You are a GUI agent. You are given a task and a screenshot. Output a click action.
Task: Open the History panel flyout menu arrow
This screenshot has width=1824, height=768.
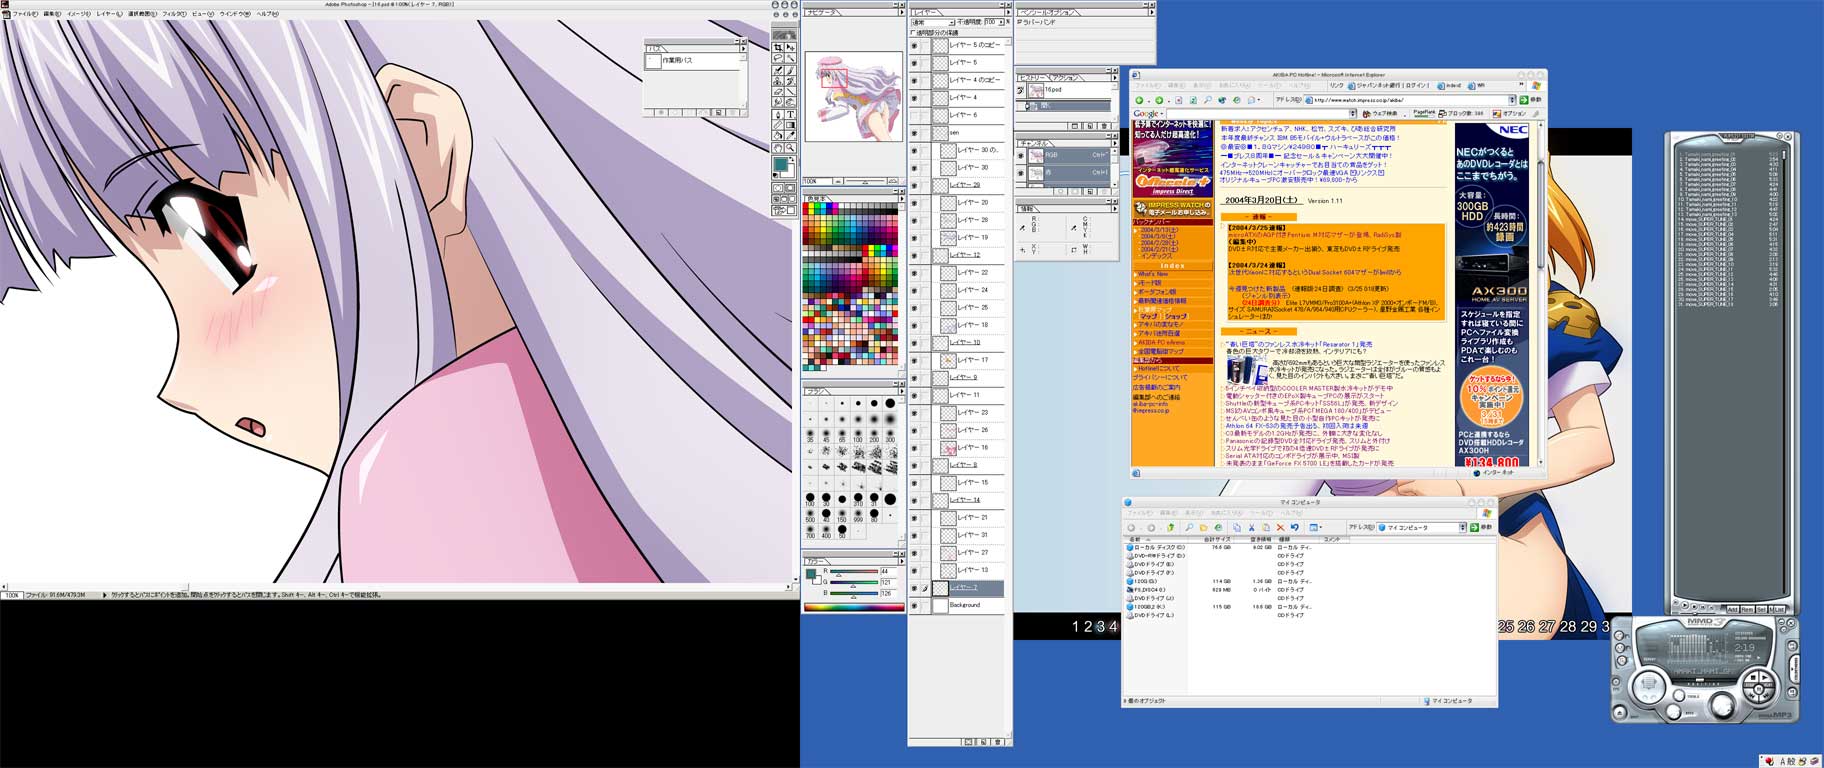pyautogui.click(x=1115, y=78)
